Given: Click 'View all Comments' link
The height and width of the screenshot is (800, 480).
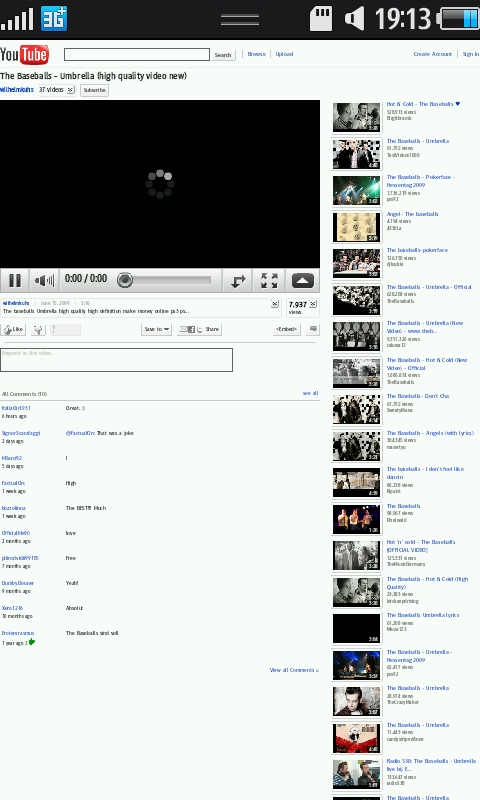Looking at the screenshot, I should pos(294,670).
